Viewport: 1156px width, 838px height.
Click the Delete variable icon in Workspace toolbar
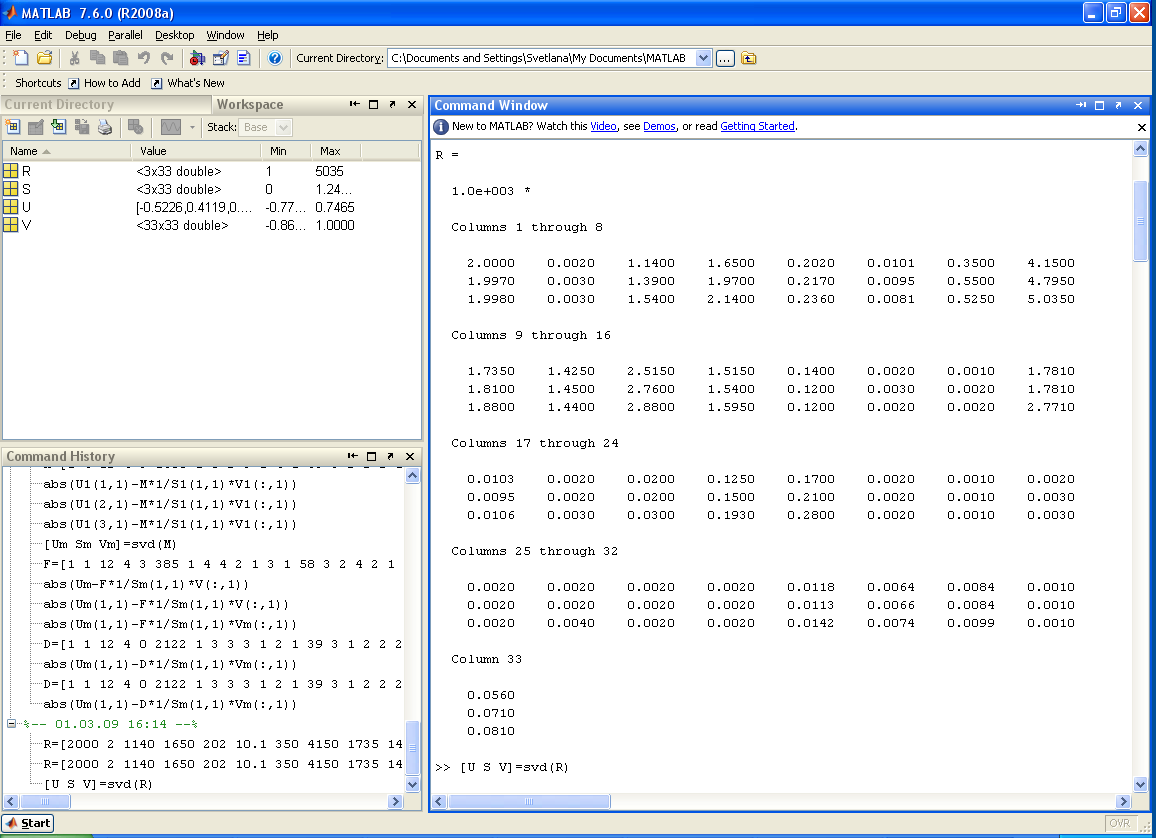tap(136, 127)
